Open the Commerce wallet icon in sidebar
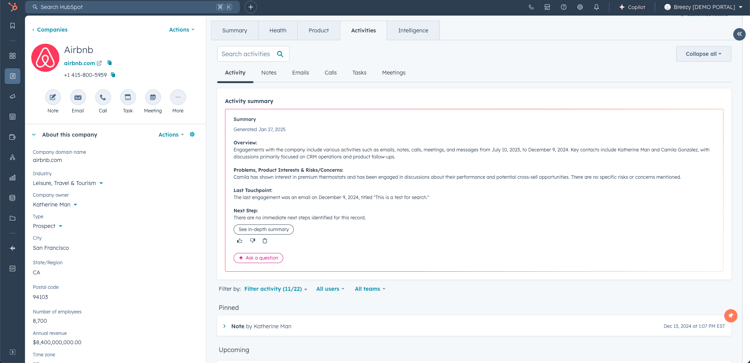The image size is (750, 363). (x=12, y=137)
